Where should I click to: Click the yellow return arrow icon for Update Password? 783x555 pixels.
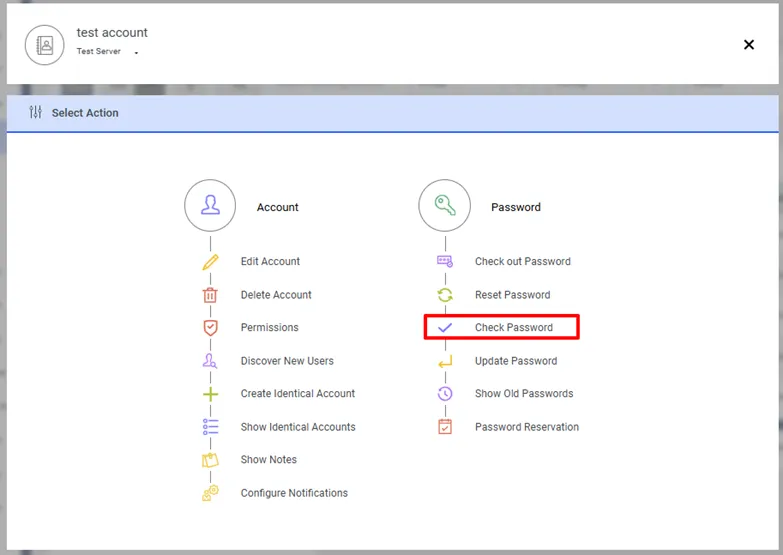(445, 361)
